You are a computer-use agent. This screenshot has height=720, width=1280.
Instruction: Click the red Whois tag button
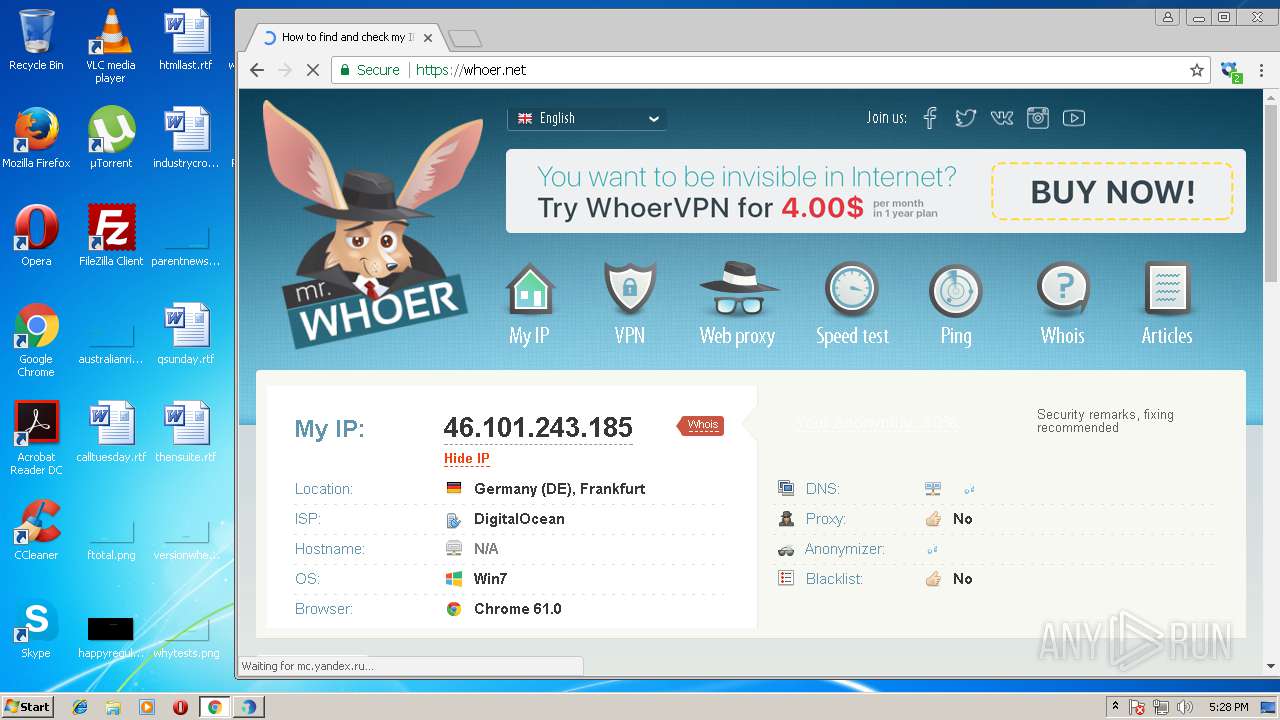point(701,425)
